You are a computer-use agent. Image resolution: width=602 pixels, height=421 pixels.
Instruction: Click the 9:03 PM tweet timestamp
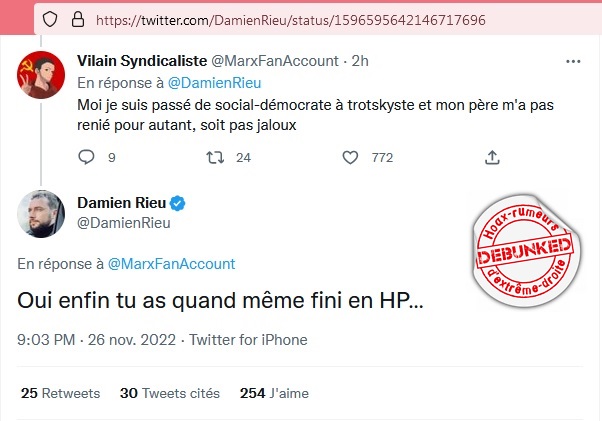47,340
